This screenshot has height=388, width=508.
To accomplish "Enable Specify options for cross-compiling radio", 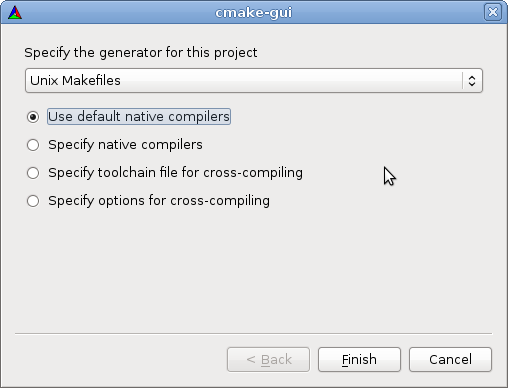I will [33, 201].
